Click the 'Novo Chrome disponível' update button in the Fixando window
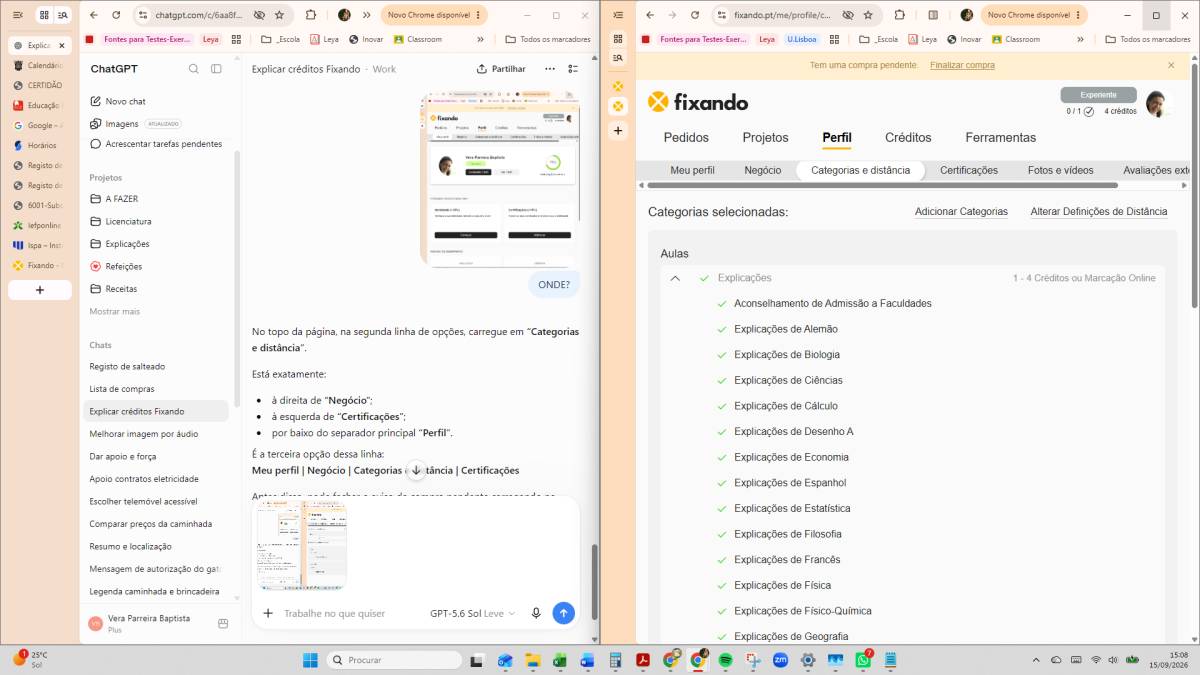Image resolution: width=1200 pixels, height=675 pixels. (1033, 15)
